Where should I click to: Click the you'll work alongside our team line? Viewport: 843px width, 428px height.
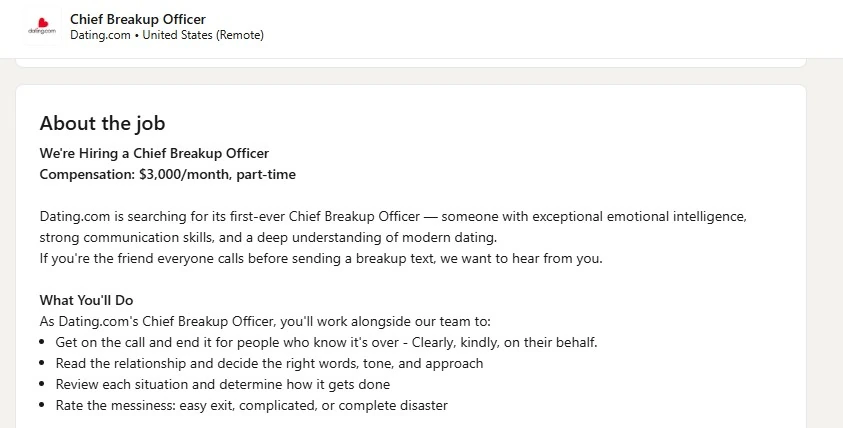click(265, 322)
